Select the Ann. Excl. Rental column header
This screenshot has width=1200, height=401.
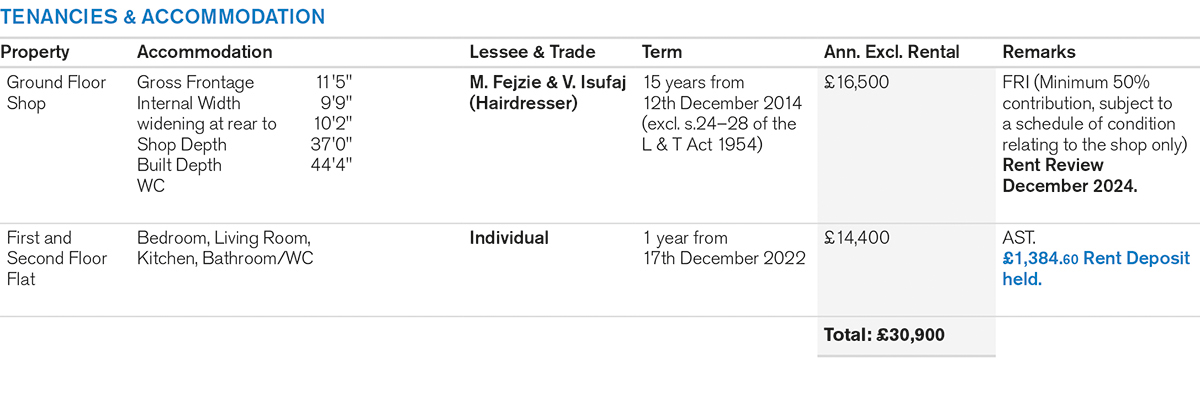[x=891, y=52]
